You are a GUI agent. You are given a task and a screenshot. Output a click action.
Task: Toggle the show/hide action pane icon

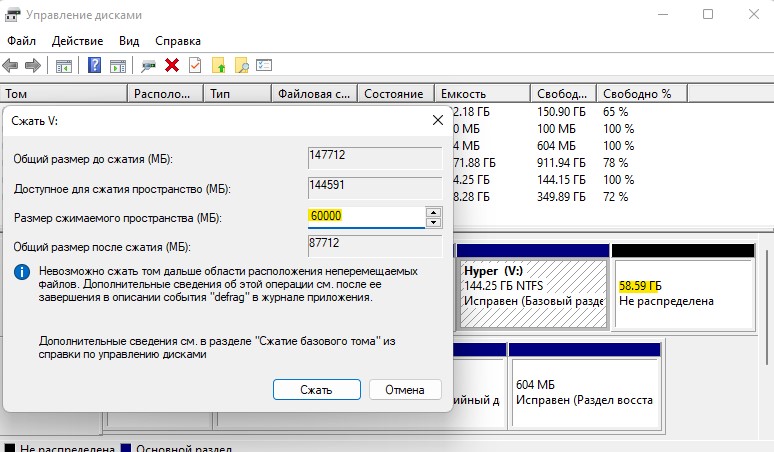click(x=118, y=65)
